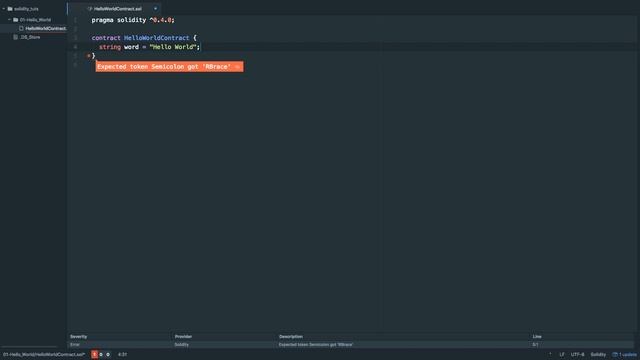Click the red error count badge
Viewport: 640px width, 360px height.
coord(94,355)
